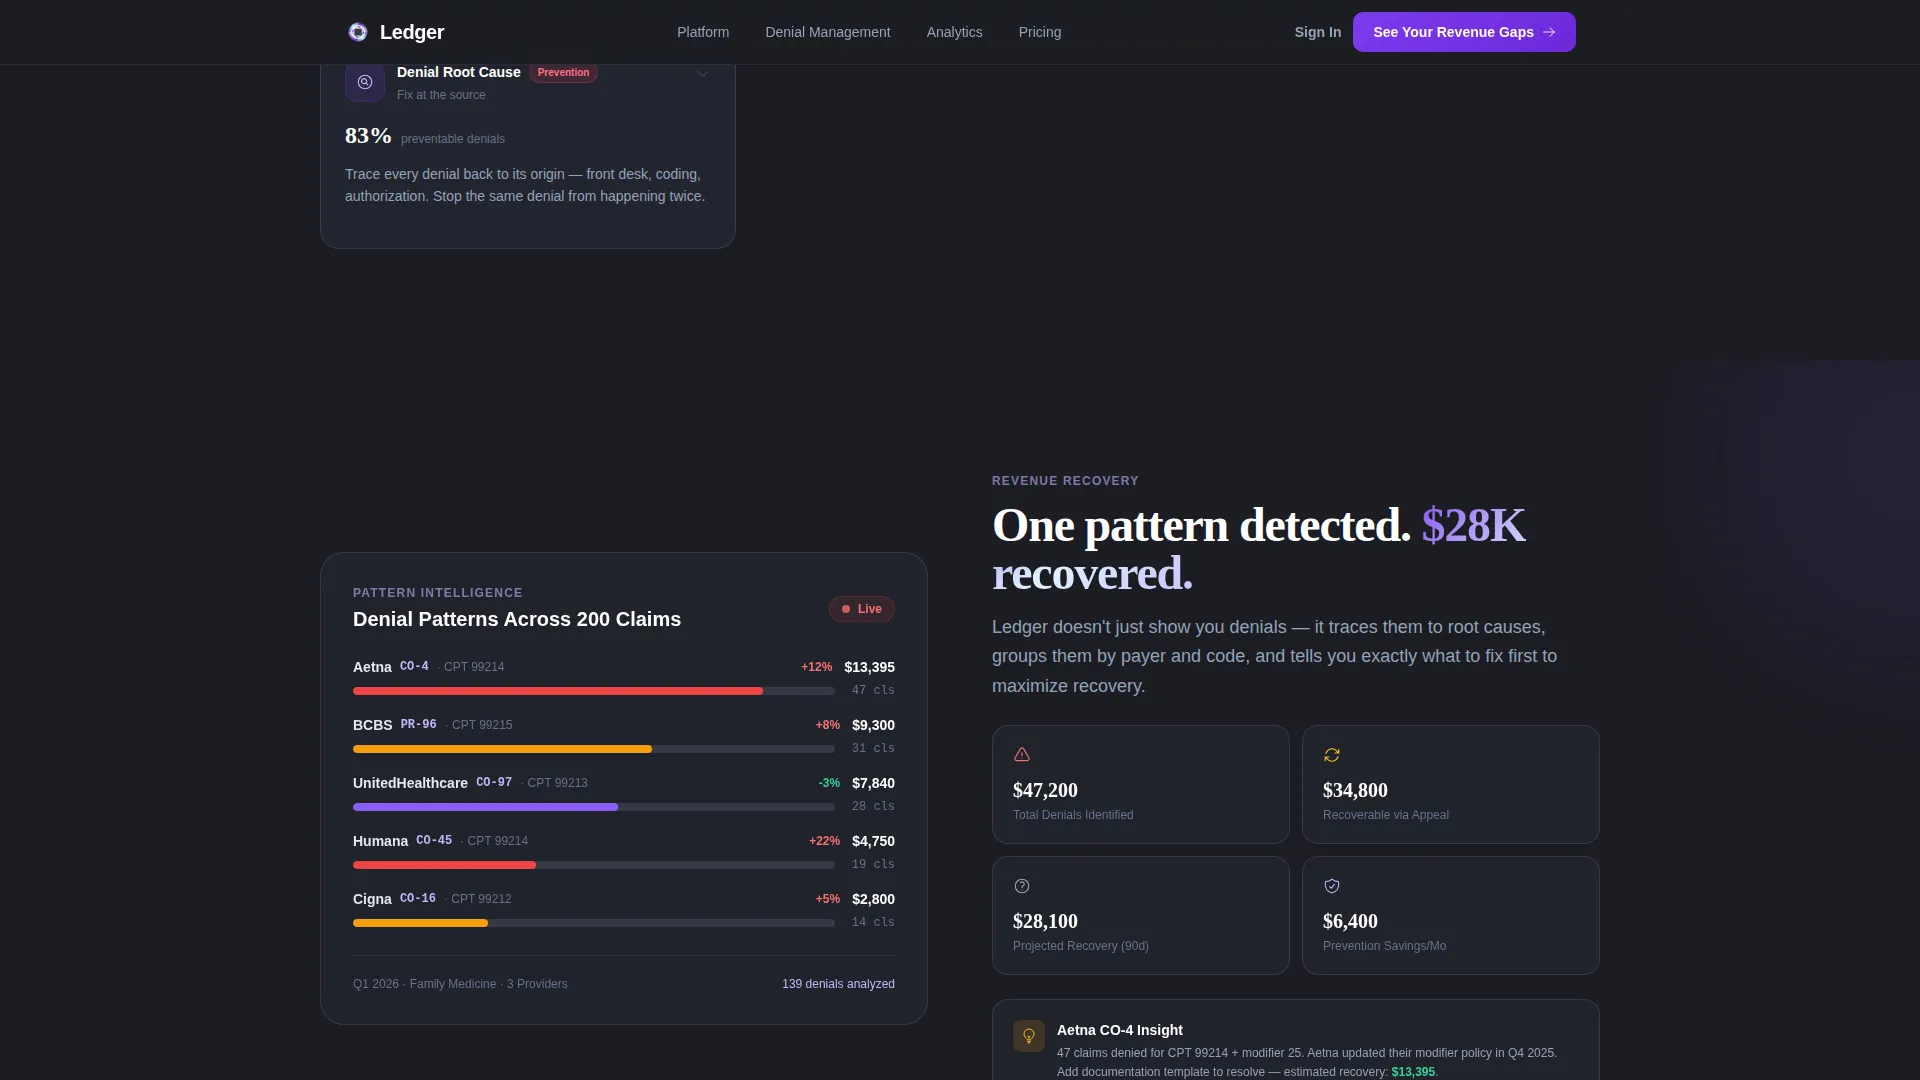This screenshot has height=1080, width=1920.
Task: Open the Pricing nav item
Action: 1040,32
